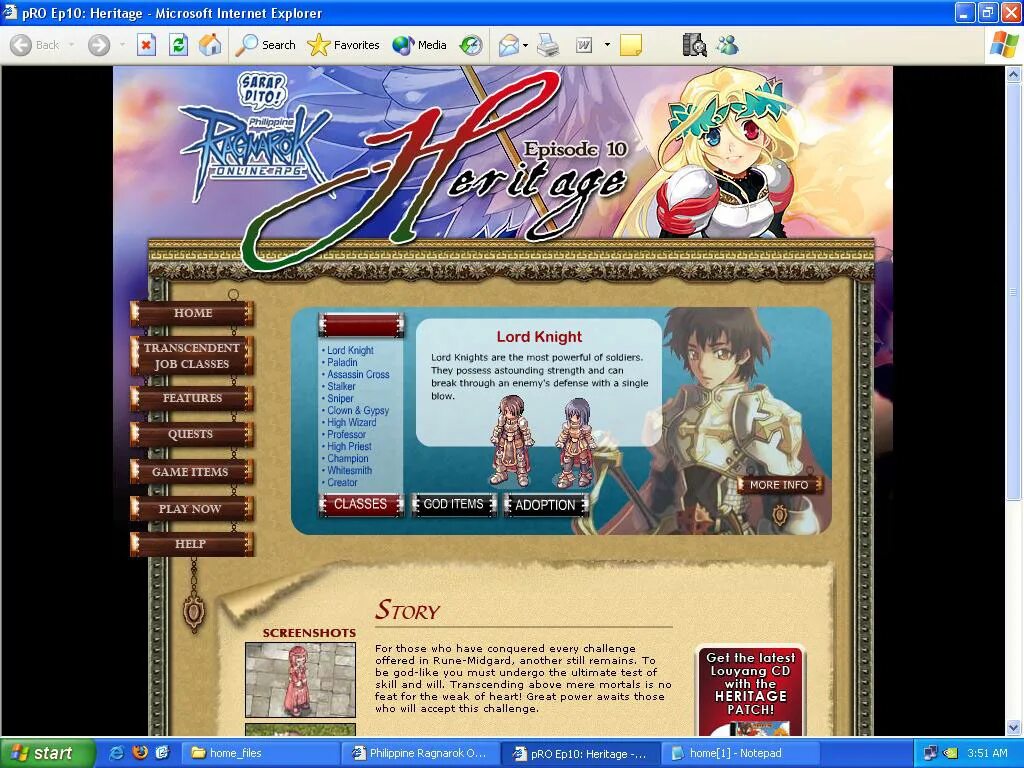Click network connection tray icon
The width and height of the screenshot is (1024, 768).
click(x=931, y=754)
